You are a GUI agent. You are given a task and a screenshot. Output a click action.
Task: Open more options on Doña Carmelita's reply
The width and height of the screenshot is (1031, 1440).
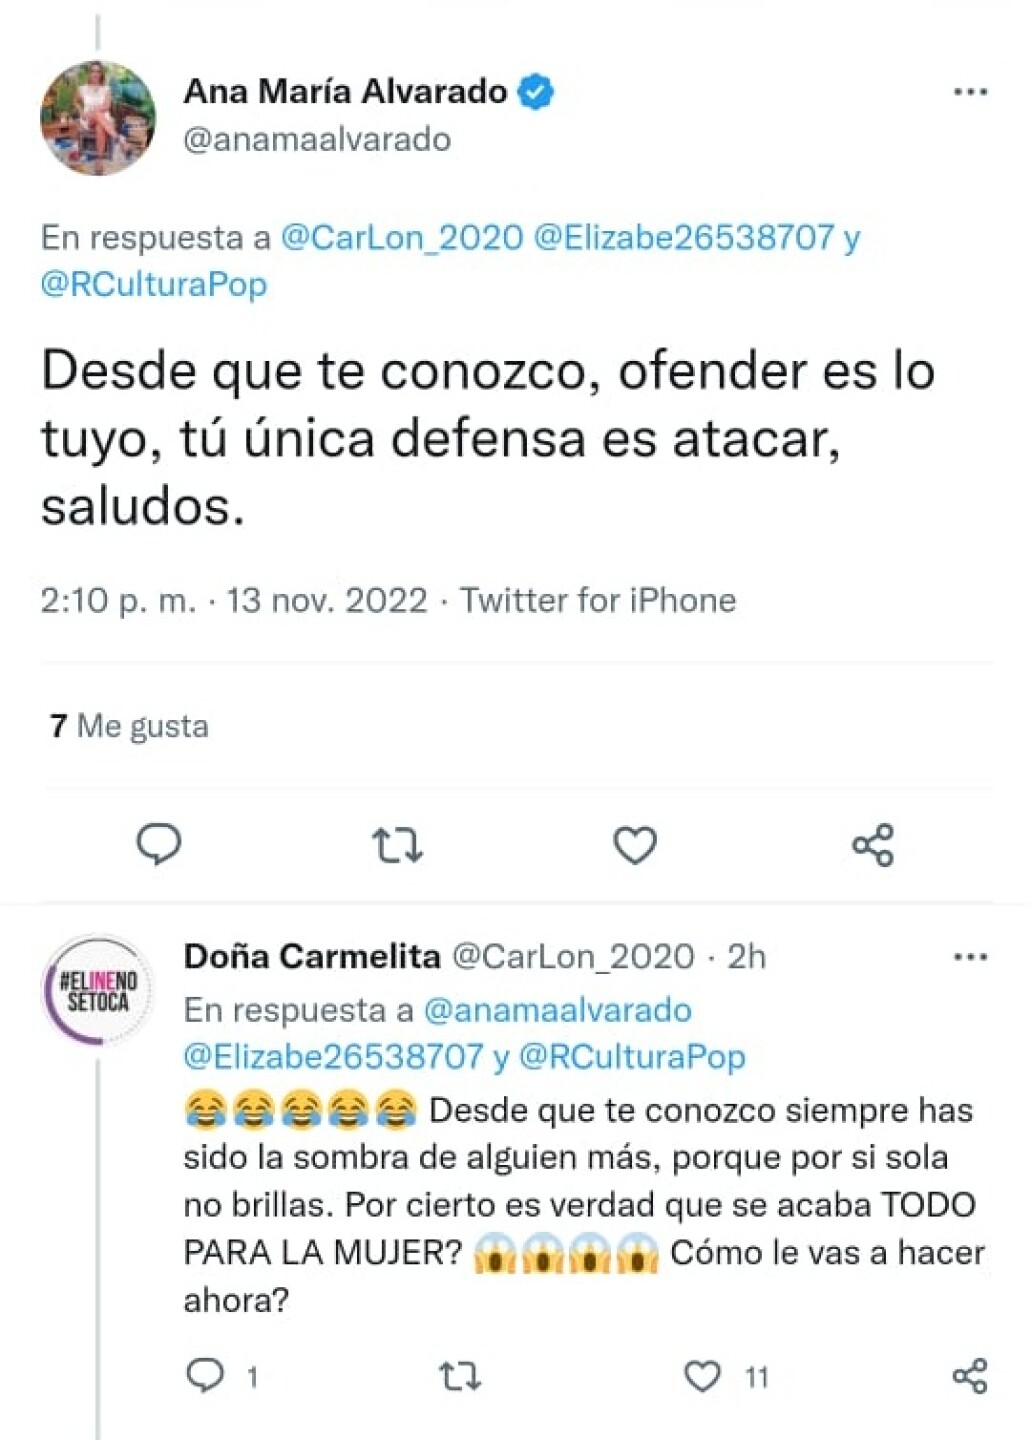[970, 957]
